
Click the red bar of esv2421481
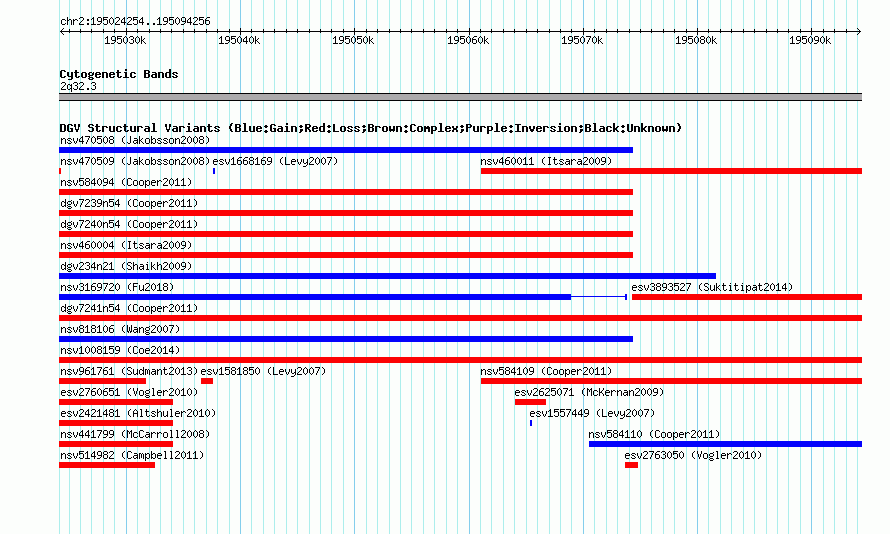tap(116, 423)
